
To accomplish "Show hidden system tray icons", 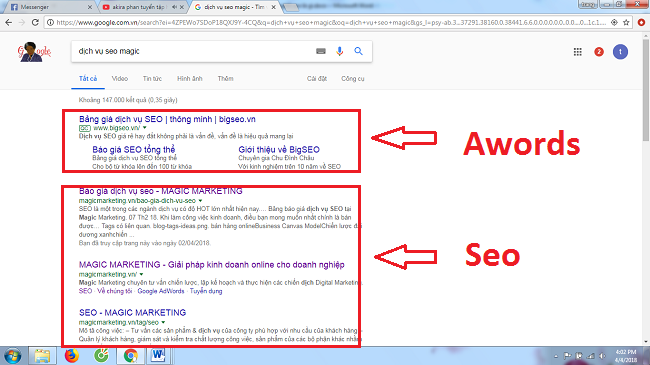I will tap(556, 356).
